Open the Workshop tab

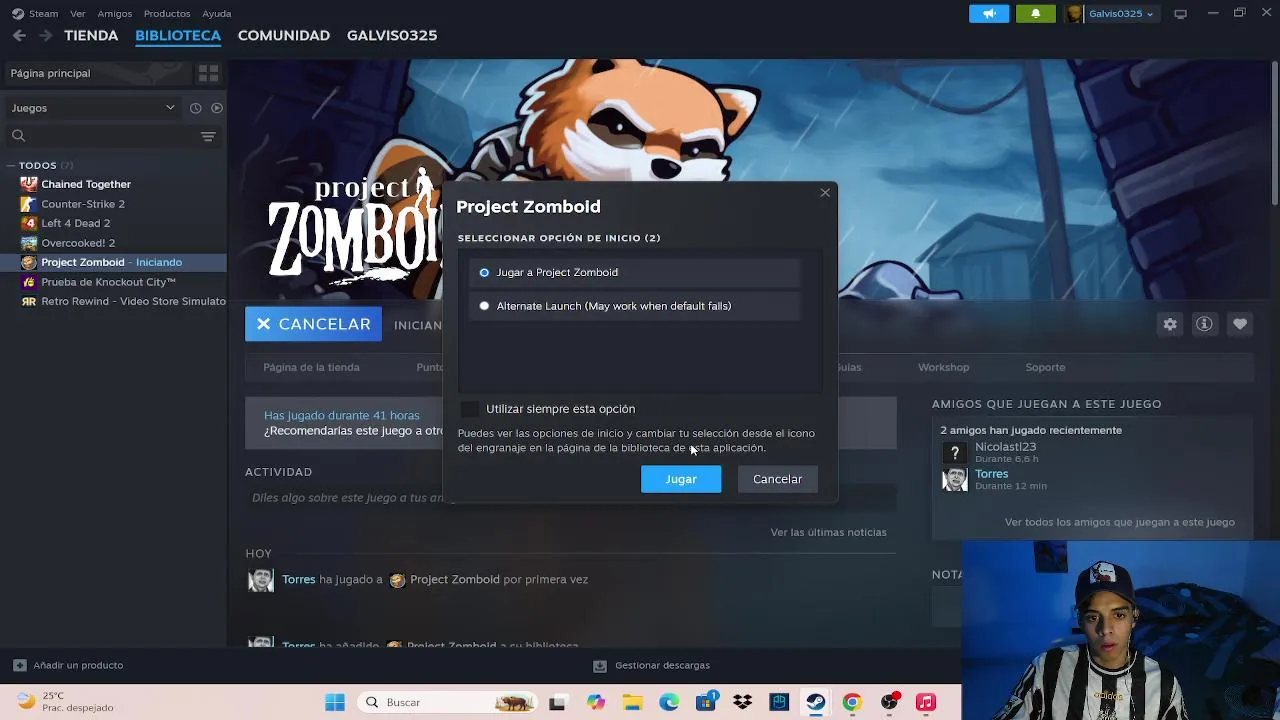(x=944, y=367)
